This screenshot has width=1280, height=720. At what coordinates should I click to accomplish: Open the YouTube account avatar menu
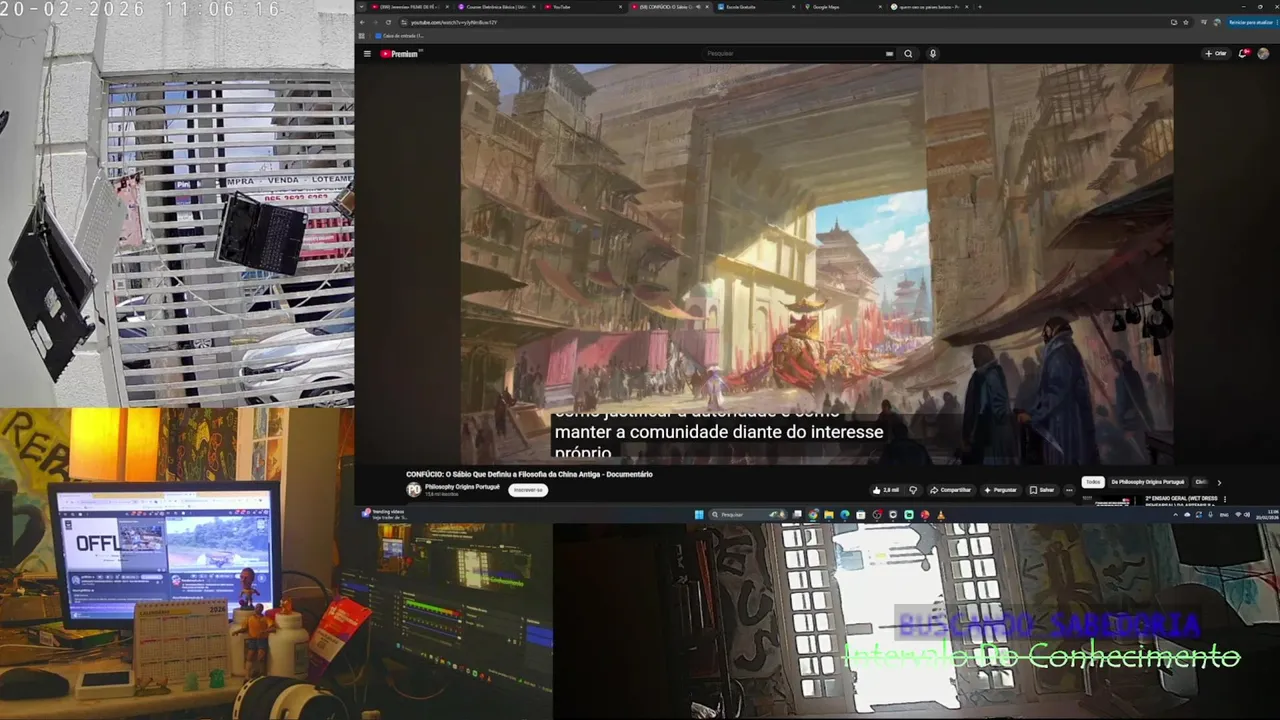[x=1263, y=53]
